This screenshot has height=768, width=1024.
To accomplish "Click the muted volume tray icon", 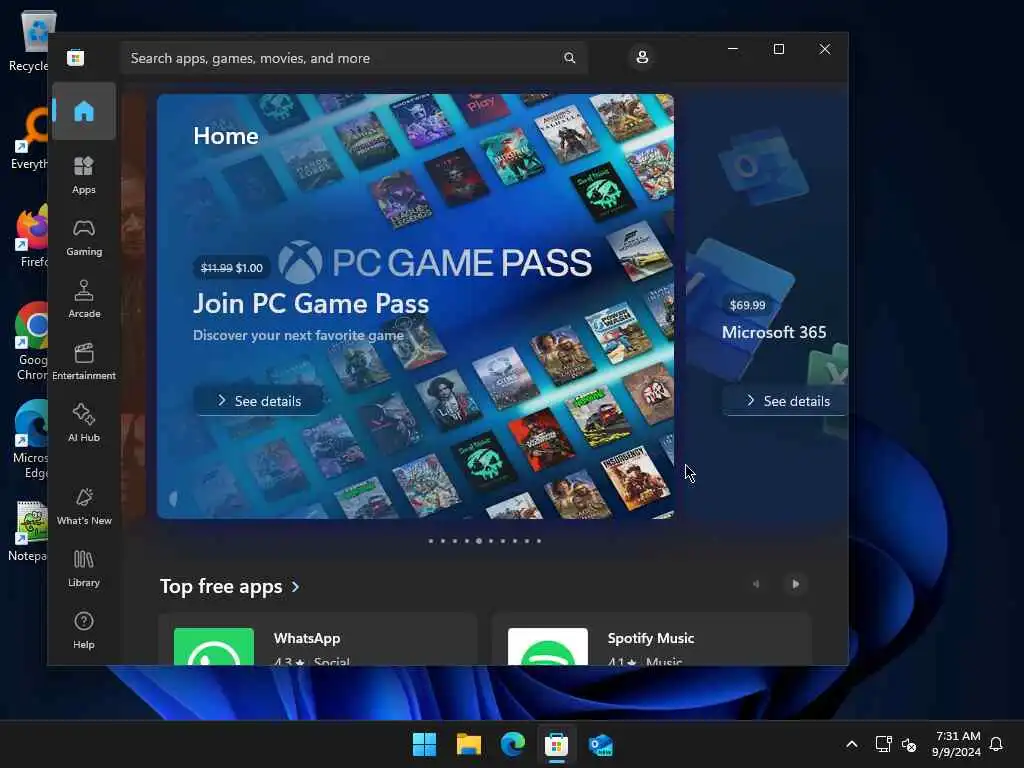I will (x=908, y=744).
